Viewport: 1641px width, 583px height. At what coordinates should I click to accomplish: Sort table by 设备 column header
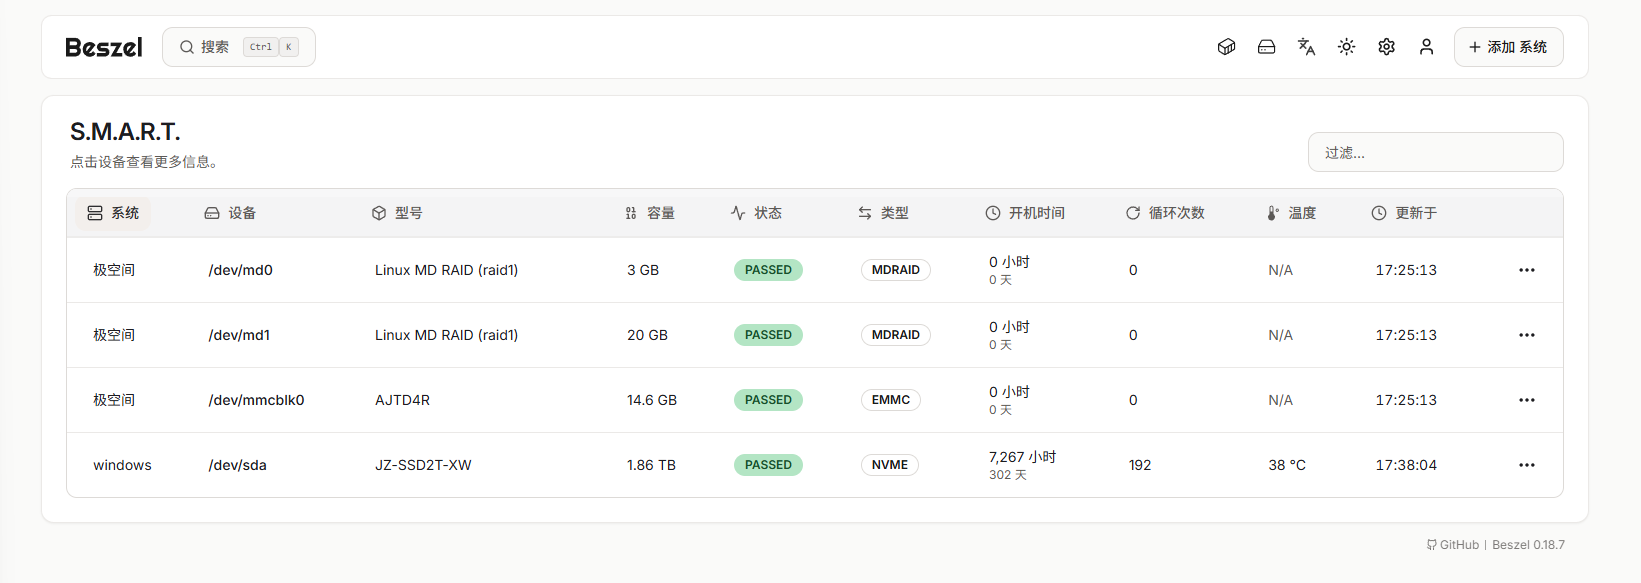[230, 213]
